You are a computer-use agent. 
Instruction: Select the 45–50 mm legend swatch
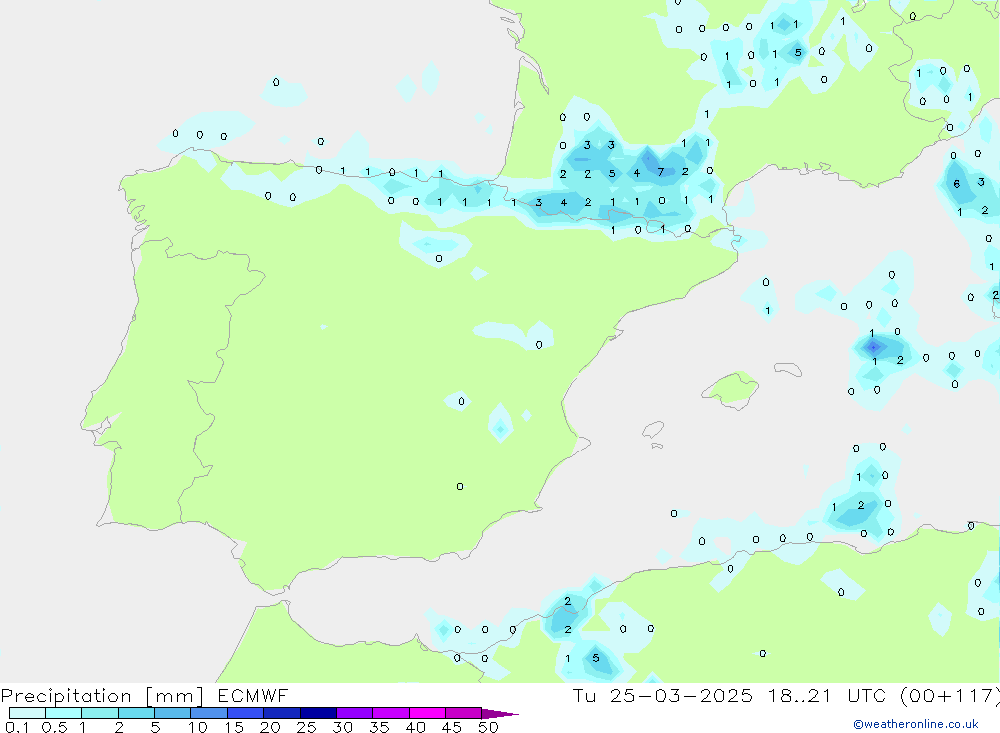coord(463,713)
